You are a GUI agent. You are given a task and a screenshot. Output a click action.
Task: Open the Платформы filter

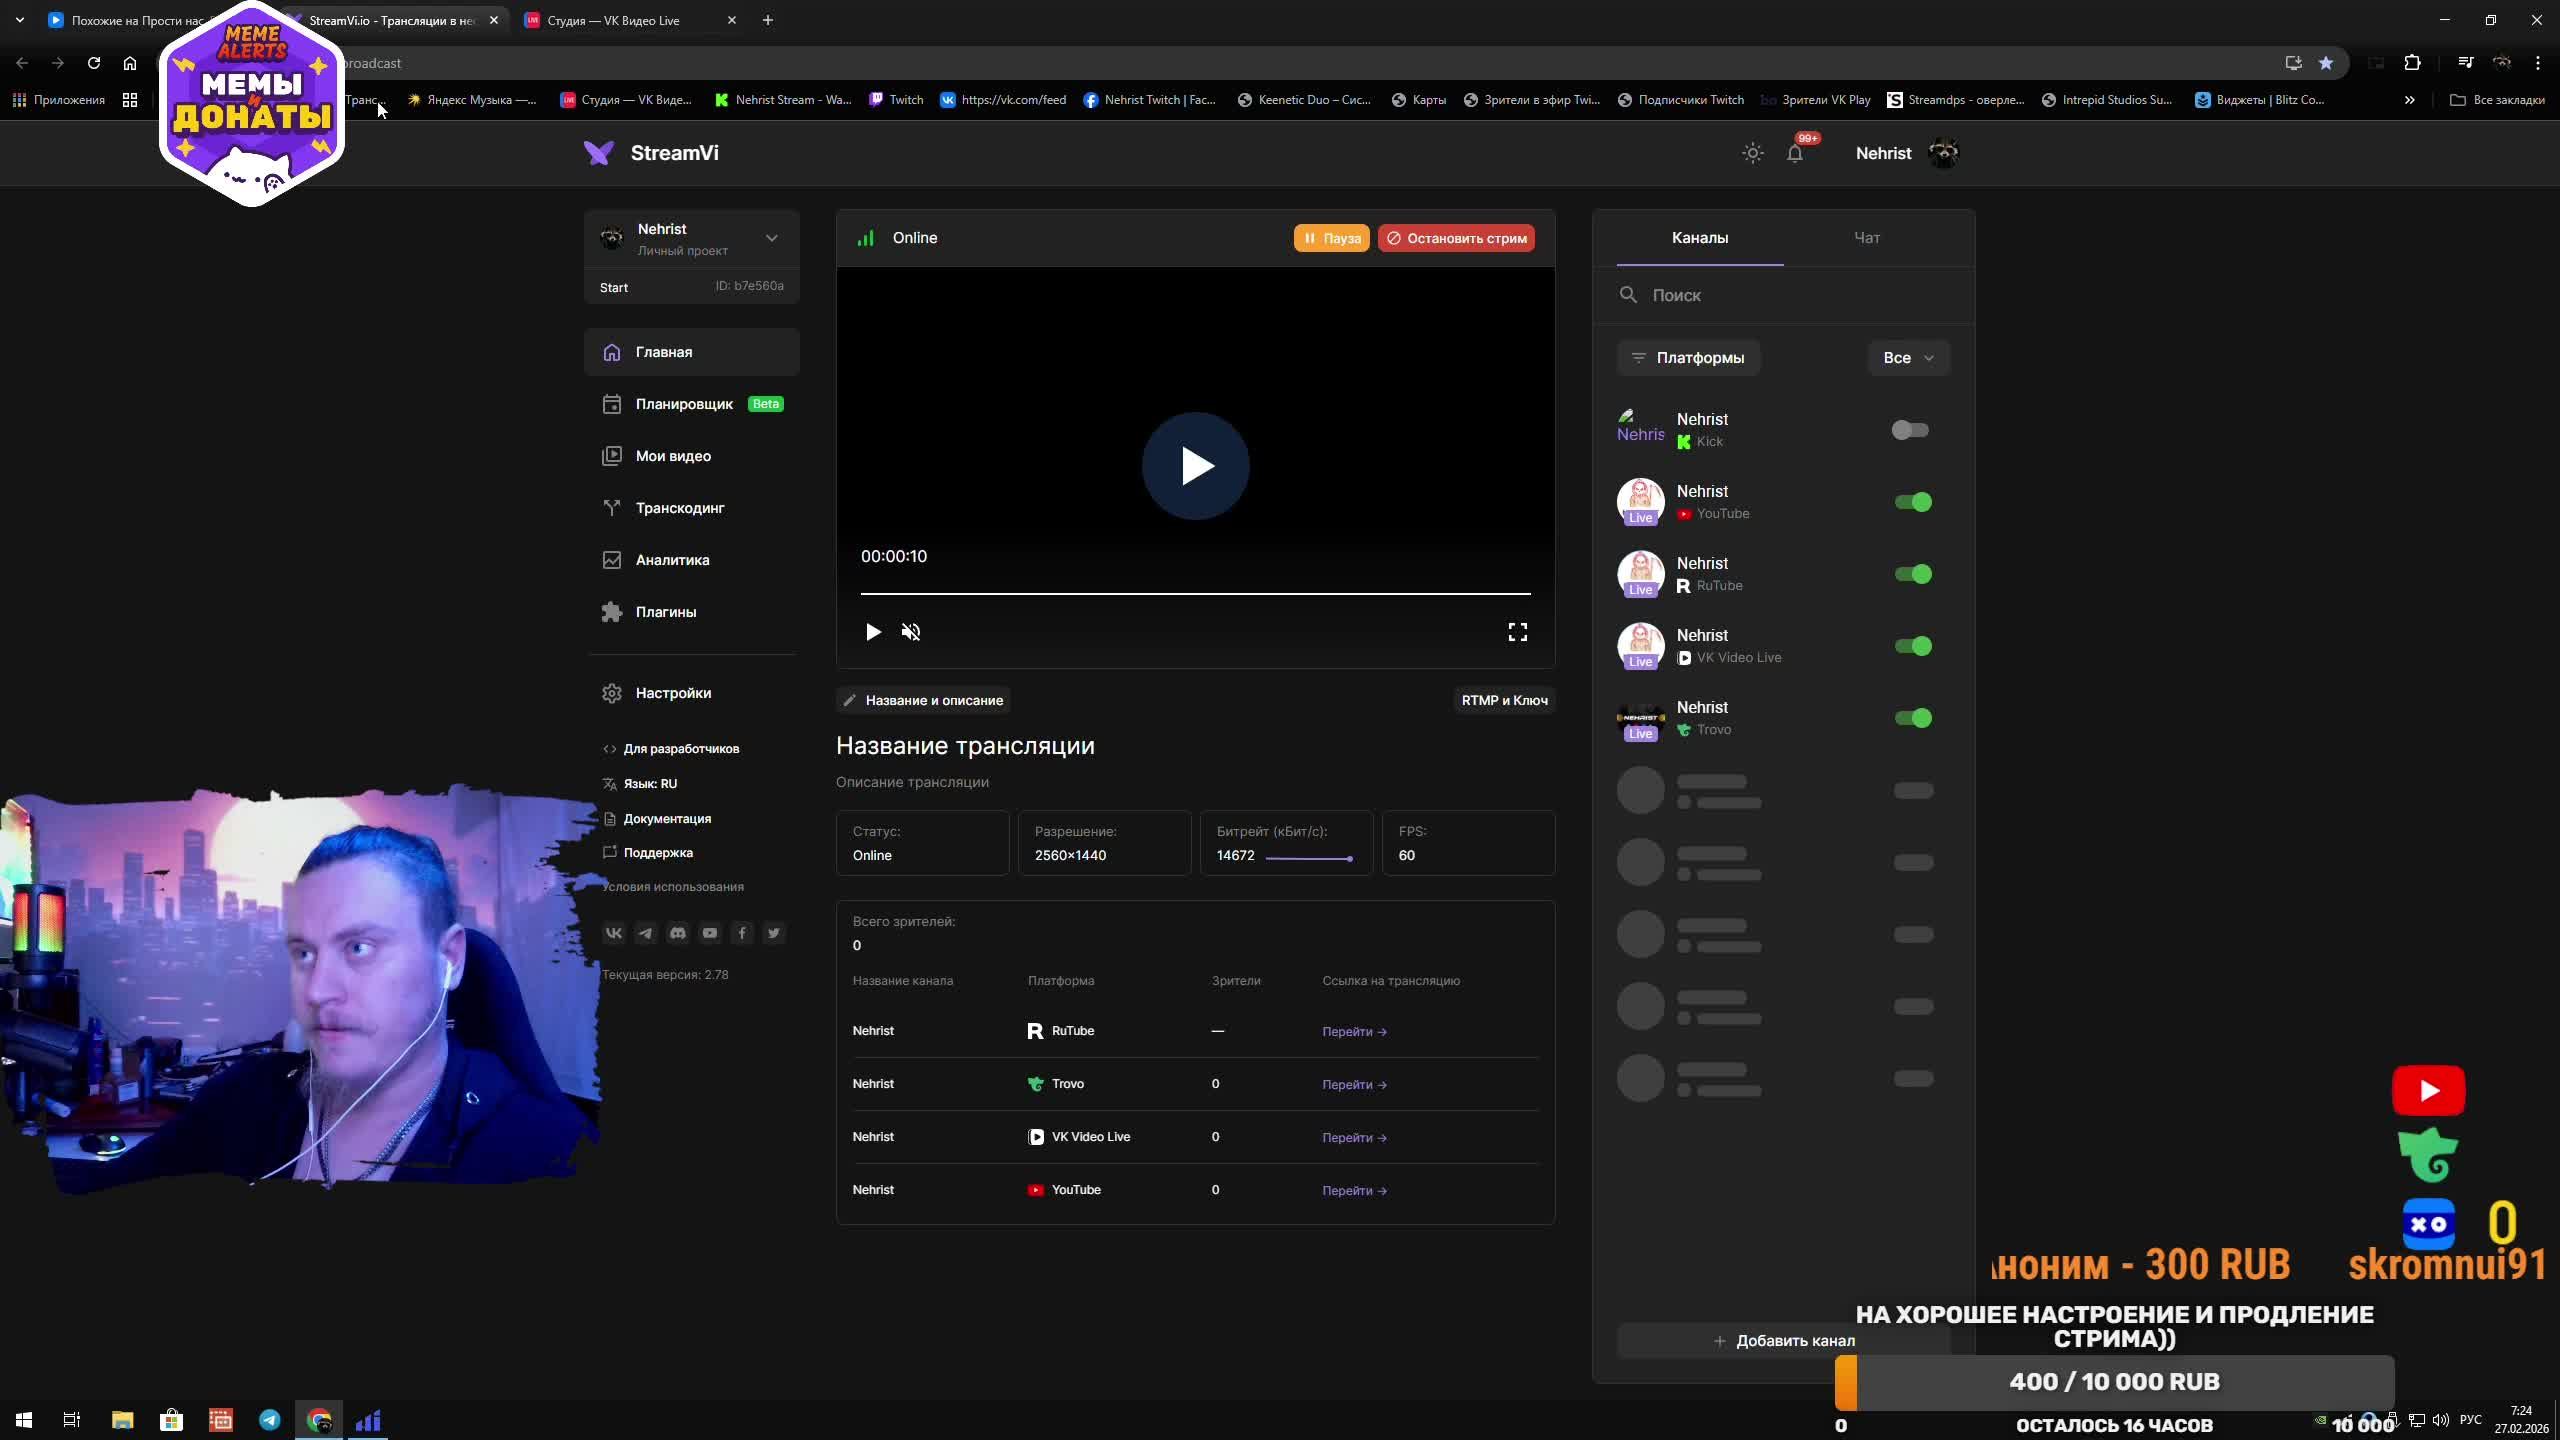(x=1688, y=358)
